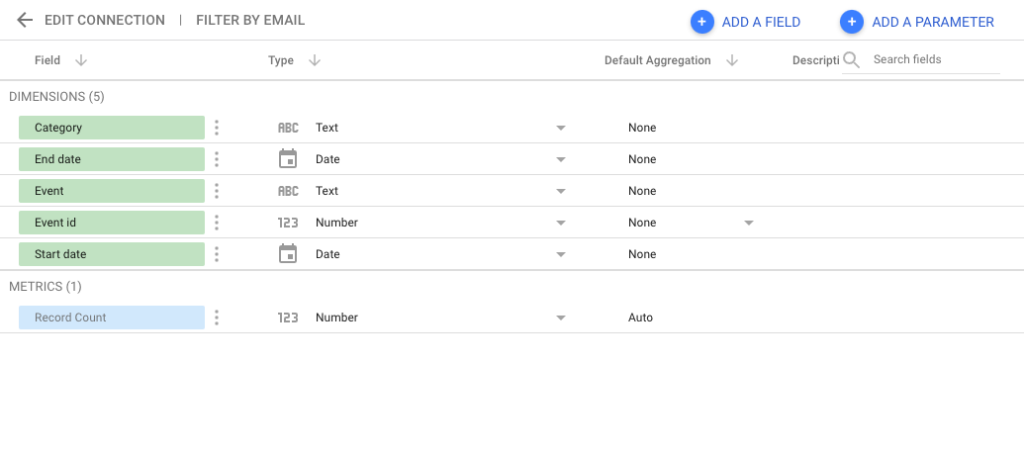Select the Event field chip
This screenshot has width=1024, height=455.
[x=112, y=191]
